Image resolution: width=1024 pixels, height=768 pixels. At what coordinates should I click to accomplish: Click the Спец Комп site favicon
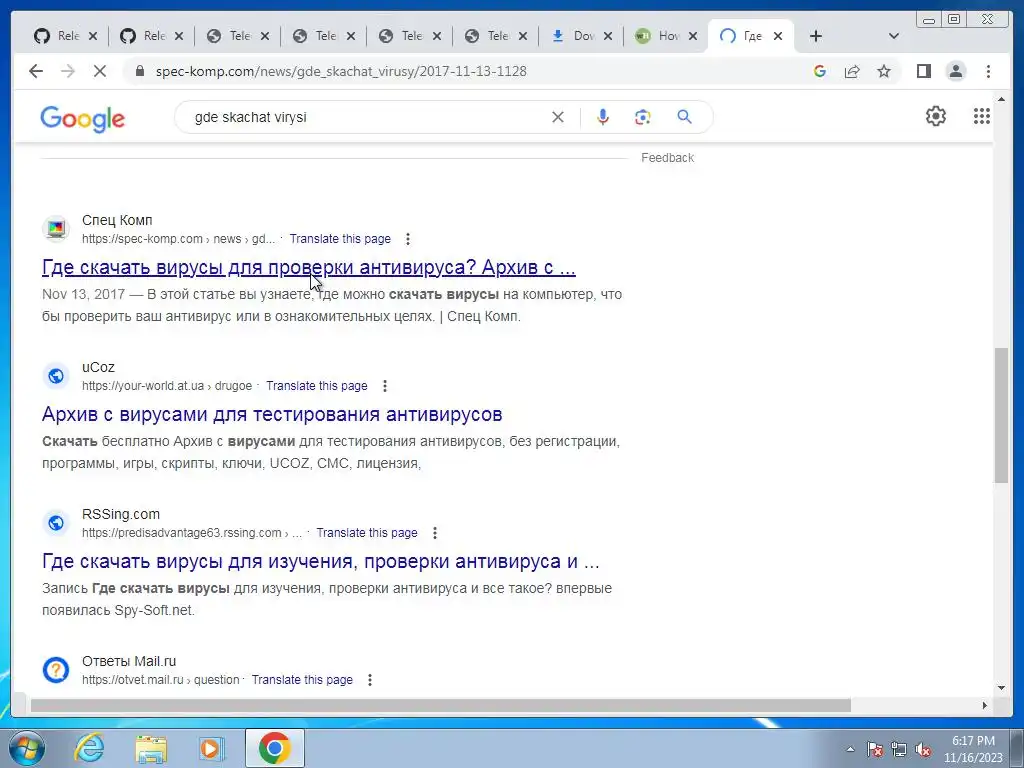(56, 229)
